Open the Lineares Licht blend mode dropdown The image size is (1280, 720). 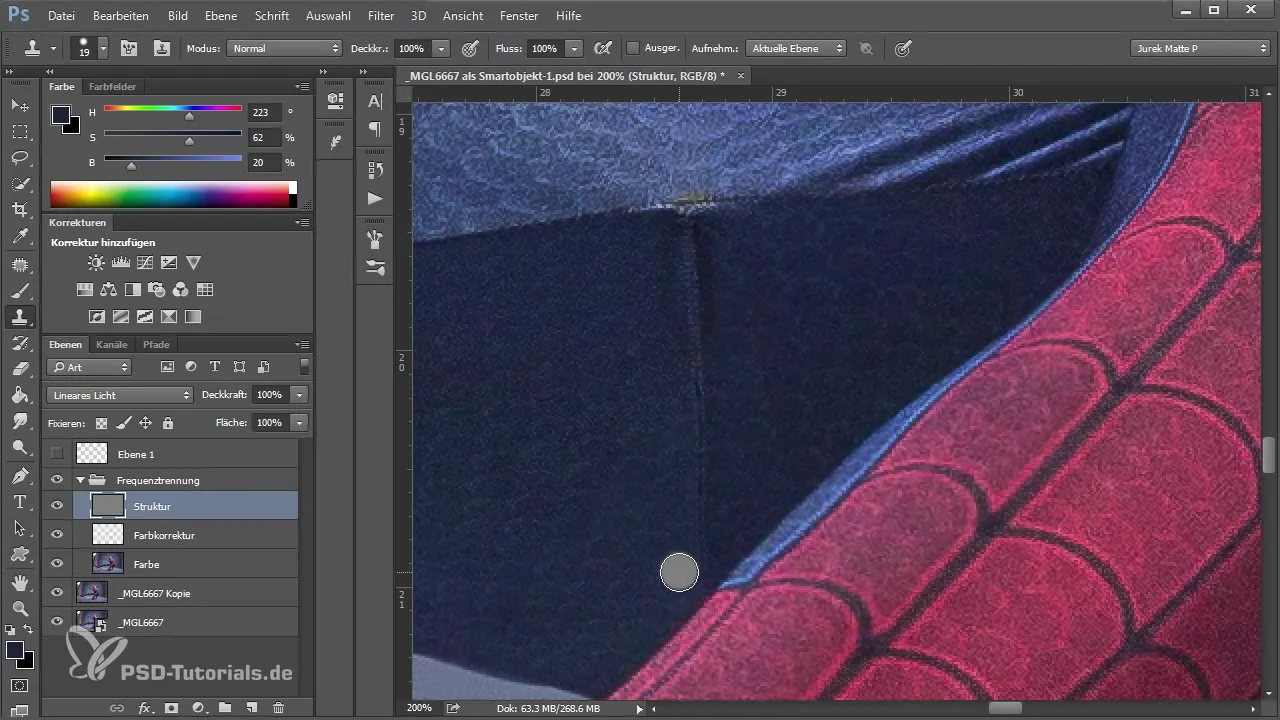pos(119,395)
